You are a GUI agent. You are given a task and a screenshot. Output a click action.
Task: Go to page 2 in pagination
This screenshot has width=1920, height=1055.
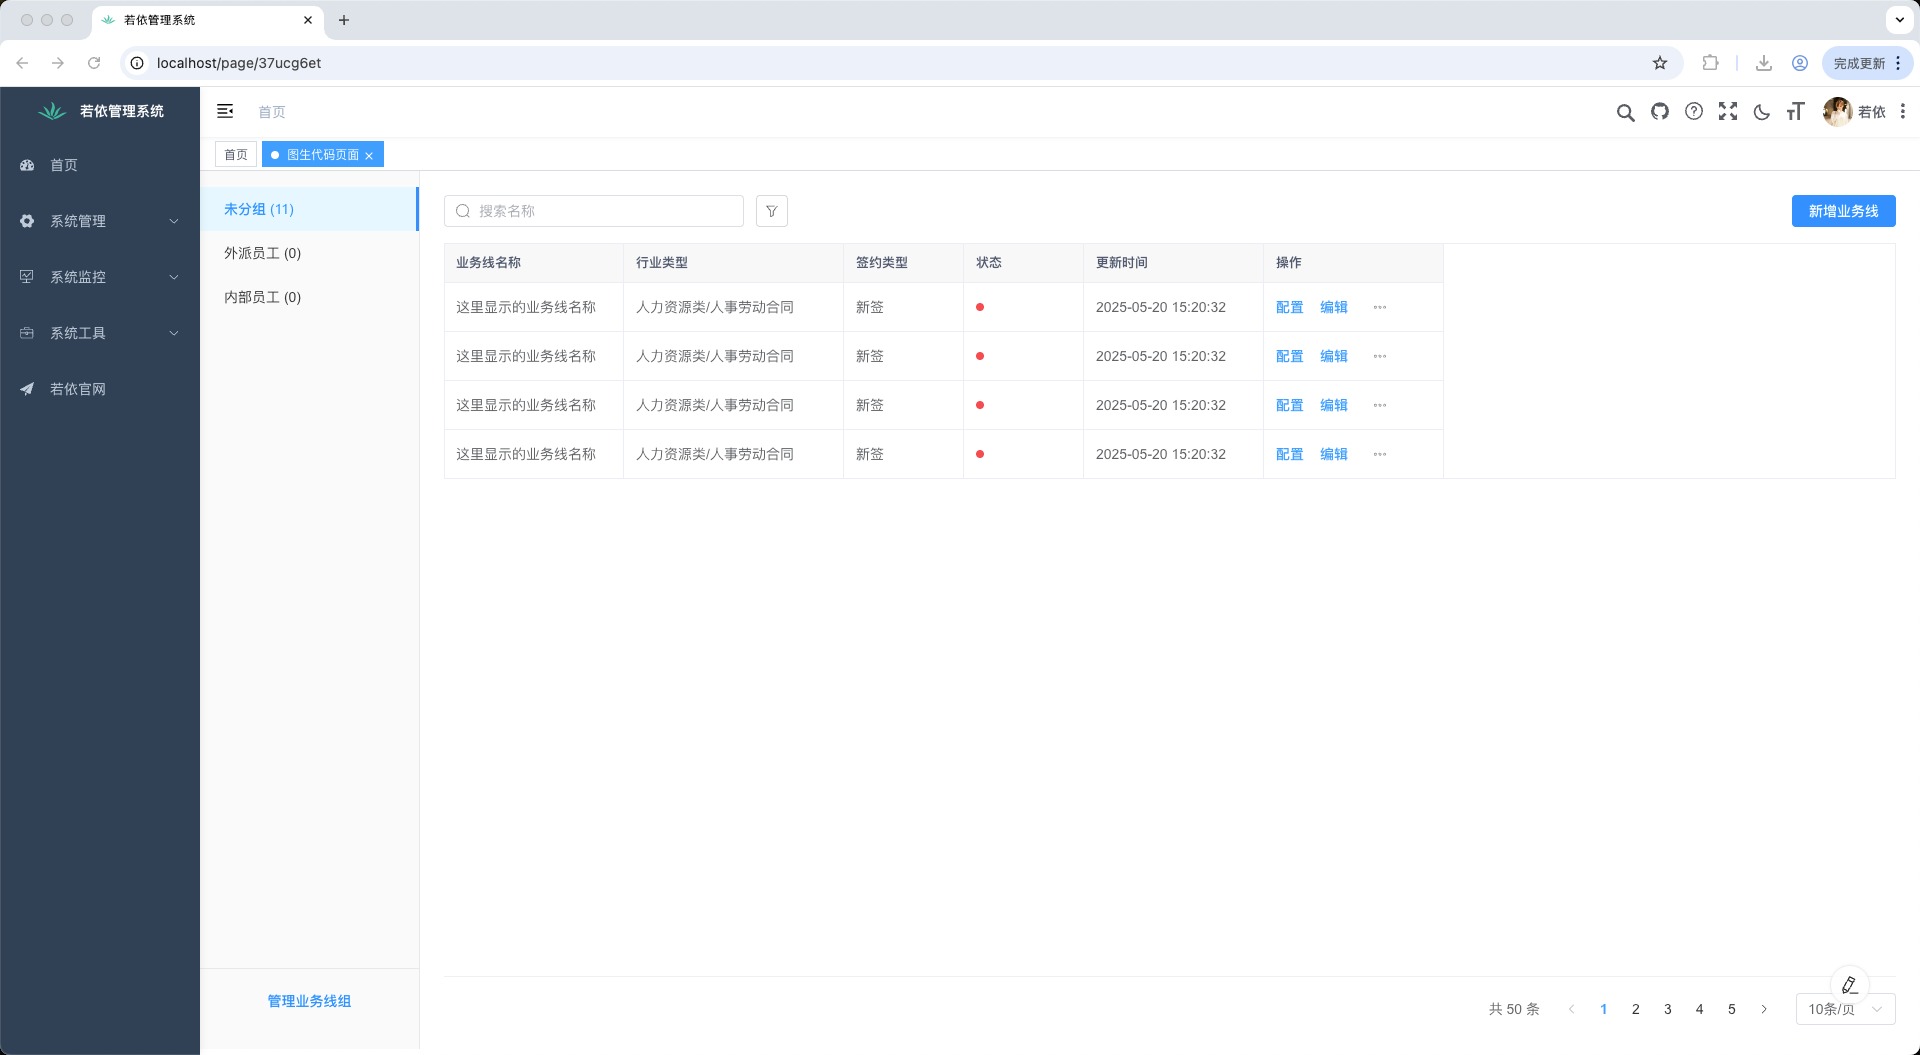coord(1635,1009)
